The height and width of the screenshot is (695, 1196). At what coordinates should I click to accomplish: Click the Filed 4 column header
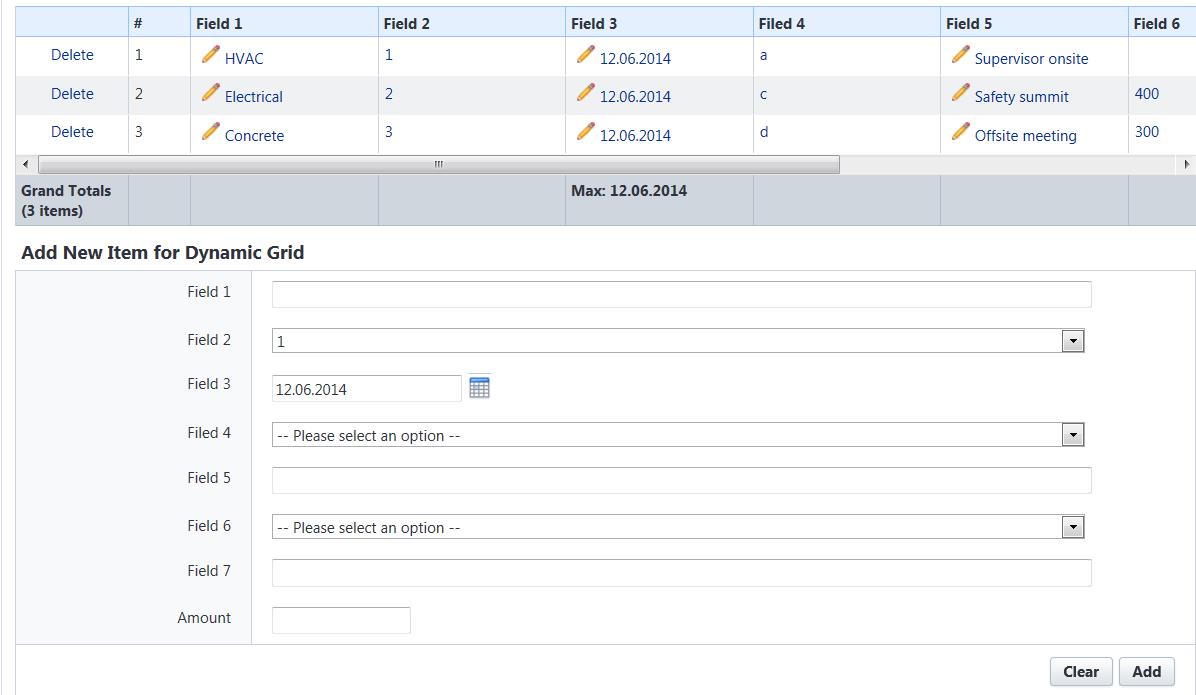click(x=847, y=23)
